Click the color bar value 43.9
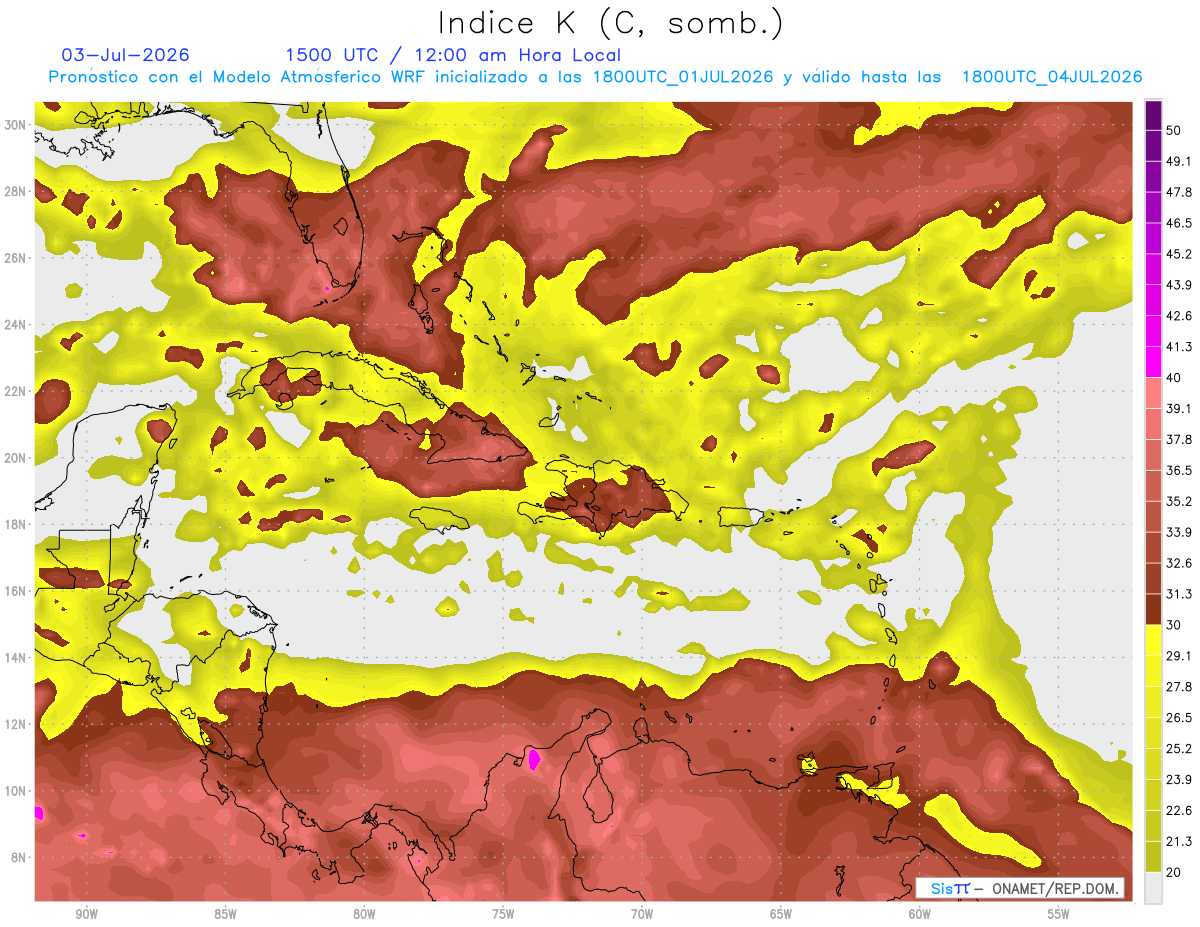This screenshot has height=927, width=1200. (1179, 285)
